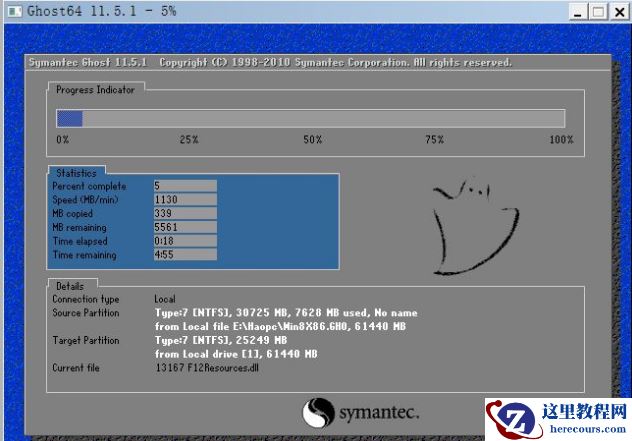Click the MB remaining label
This screenshot has width=632, height=441.
pos(79,227)
